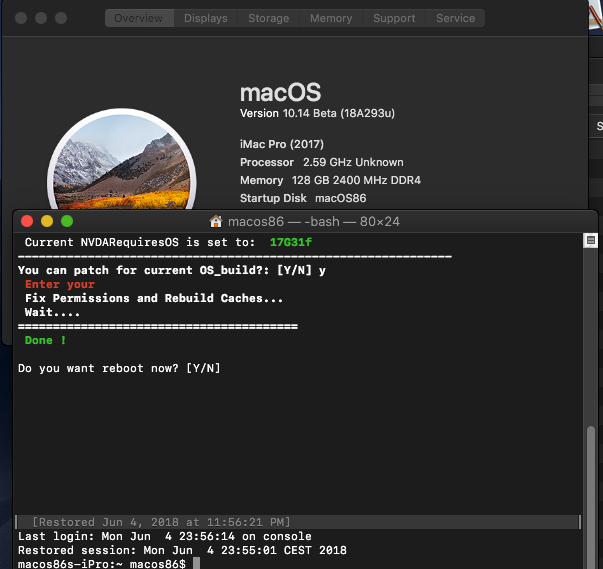603x569 pixels.
Task: Switch to the Displays tab
Action: click(x=206, y=18)
